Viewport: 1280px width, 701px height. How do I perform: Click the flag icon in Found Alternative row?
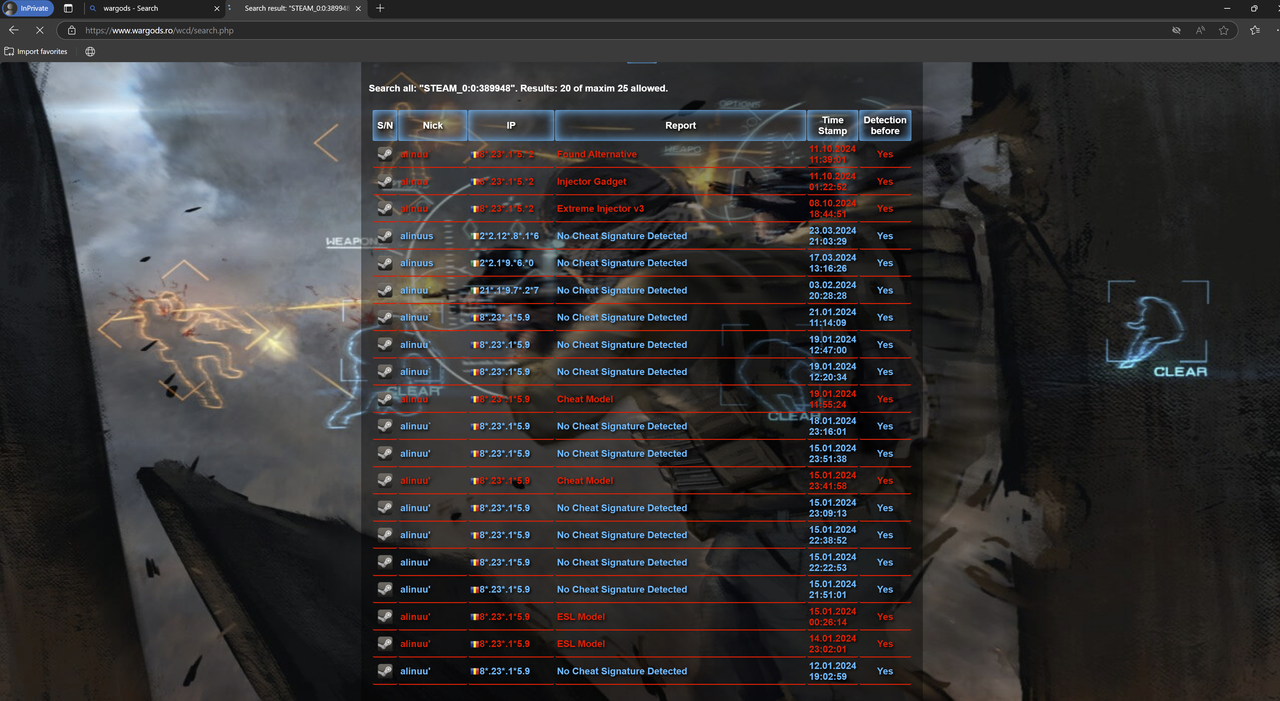pos(475,155)
